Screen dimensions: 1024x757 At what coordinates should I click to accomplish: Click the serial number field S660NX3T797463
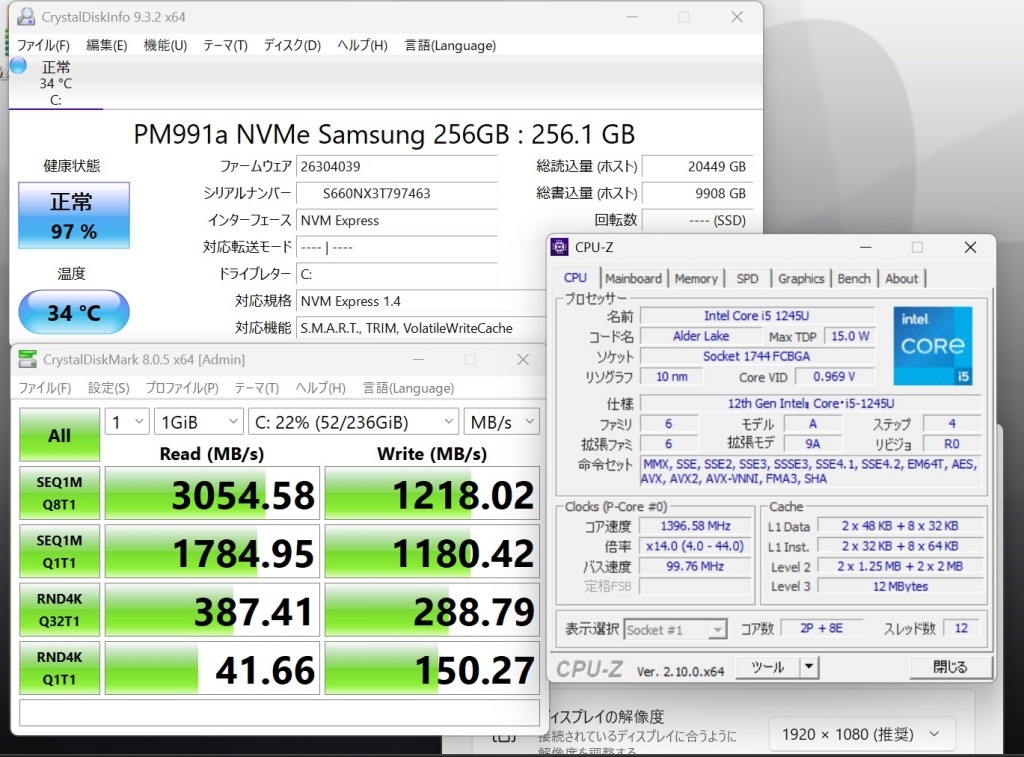pos(396,193)
